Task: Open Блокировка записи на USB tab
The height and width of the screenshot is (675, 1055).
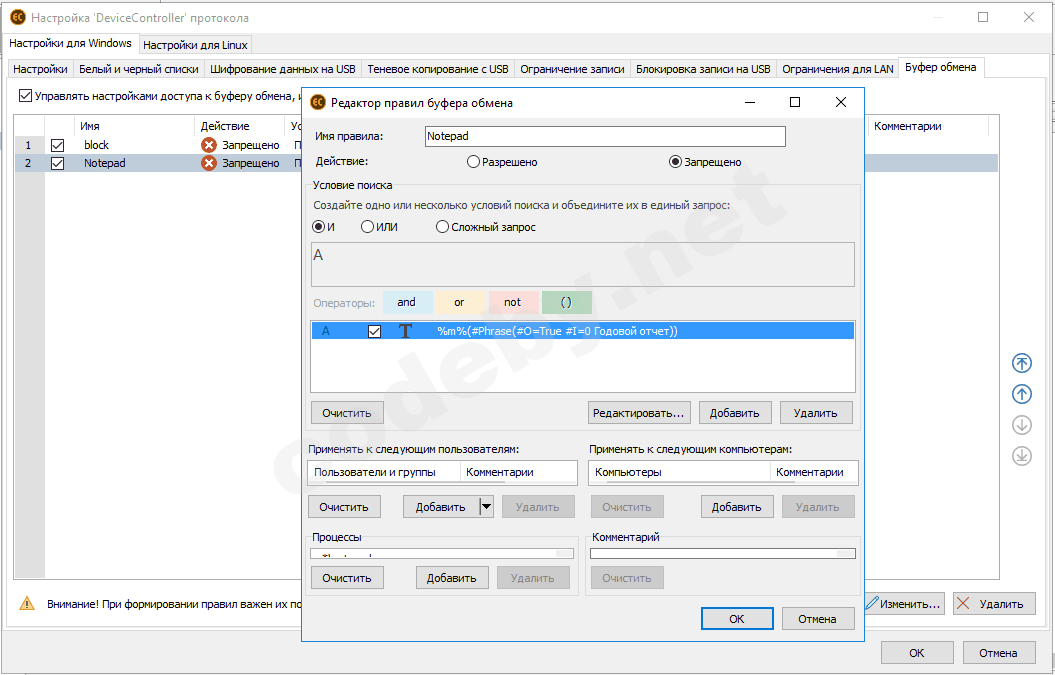Action: click(x=703, y=69)
